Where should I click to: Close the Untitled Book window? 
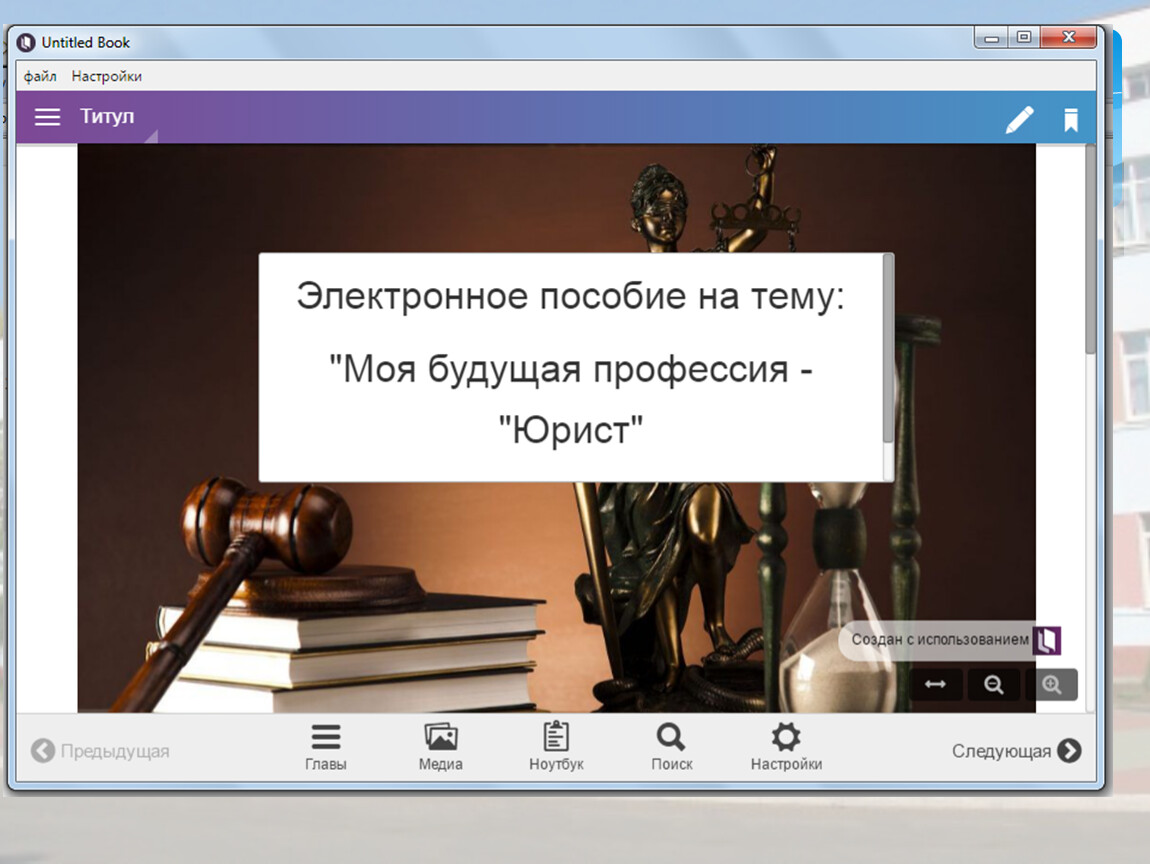1069,37
